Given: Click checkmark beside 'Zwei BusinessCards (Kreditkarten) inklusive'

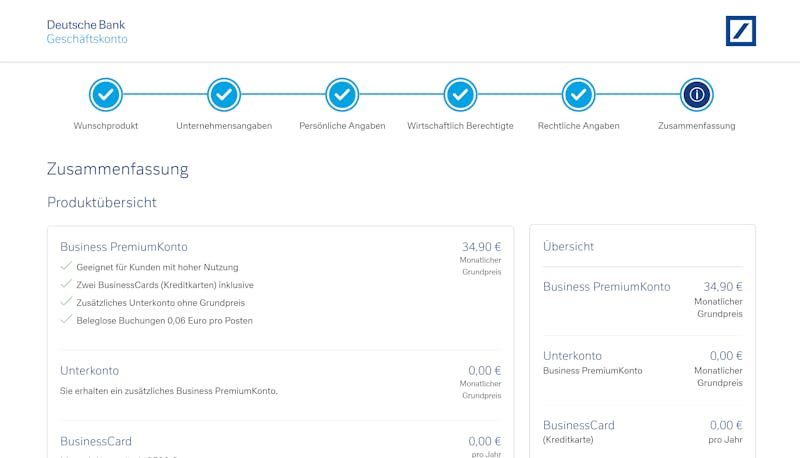Looking at the screenshot, I should (66, 284).
